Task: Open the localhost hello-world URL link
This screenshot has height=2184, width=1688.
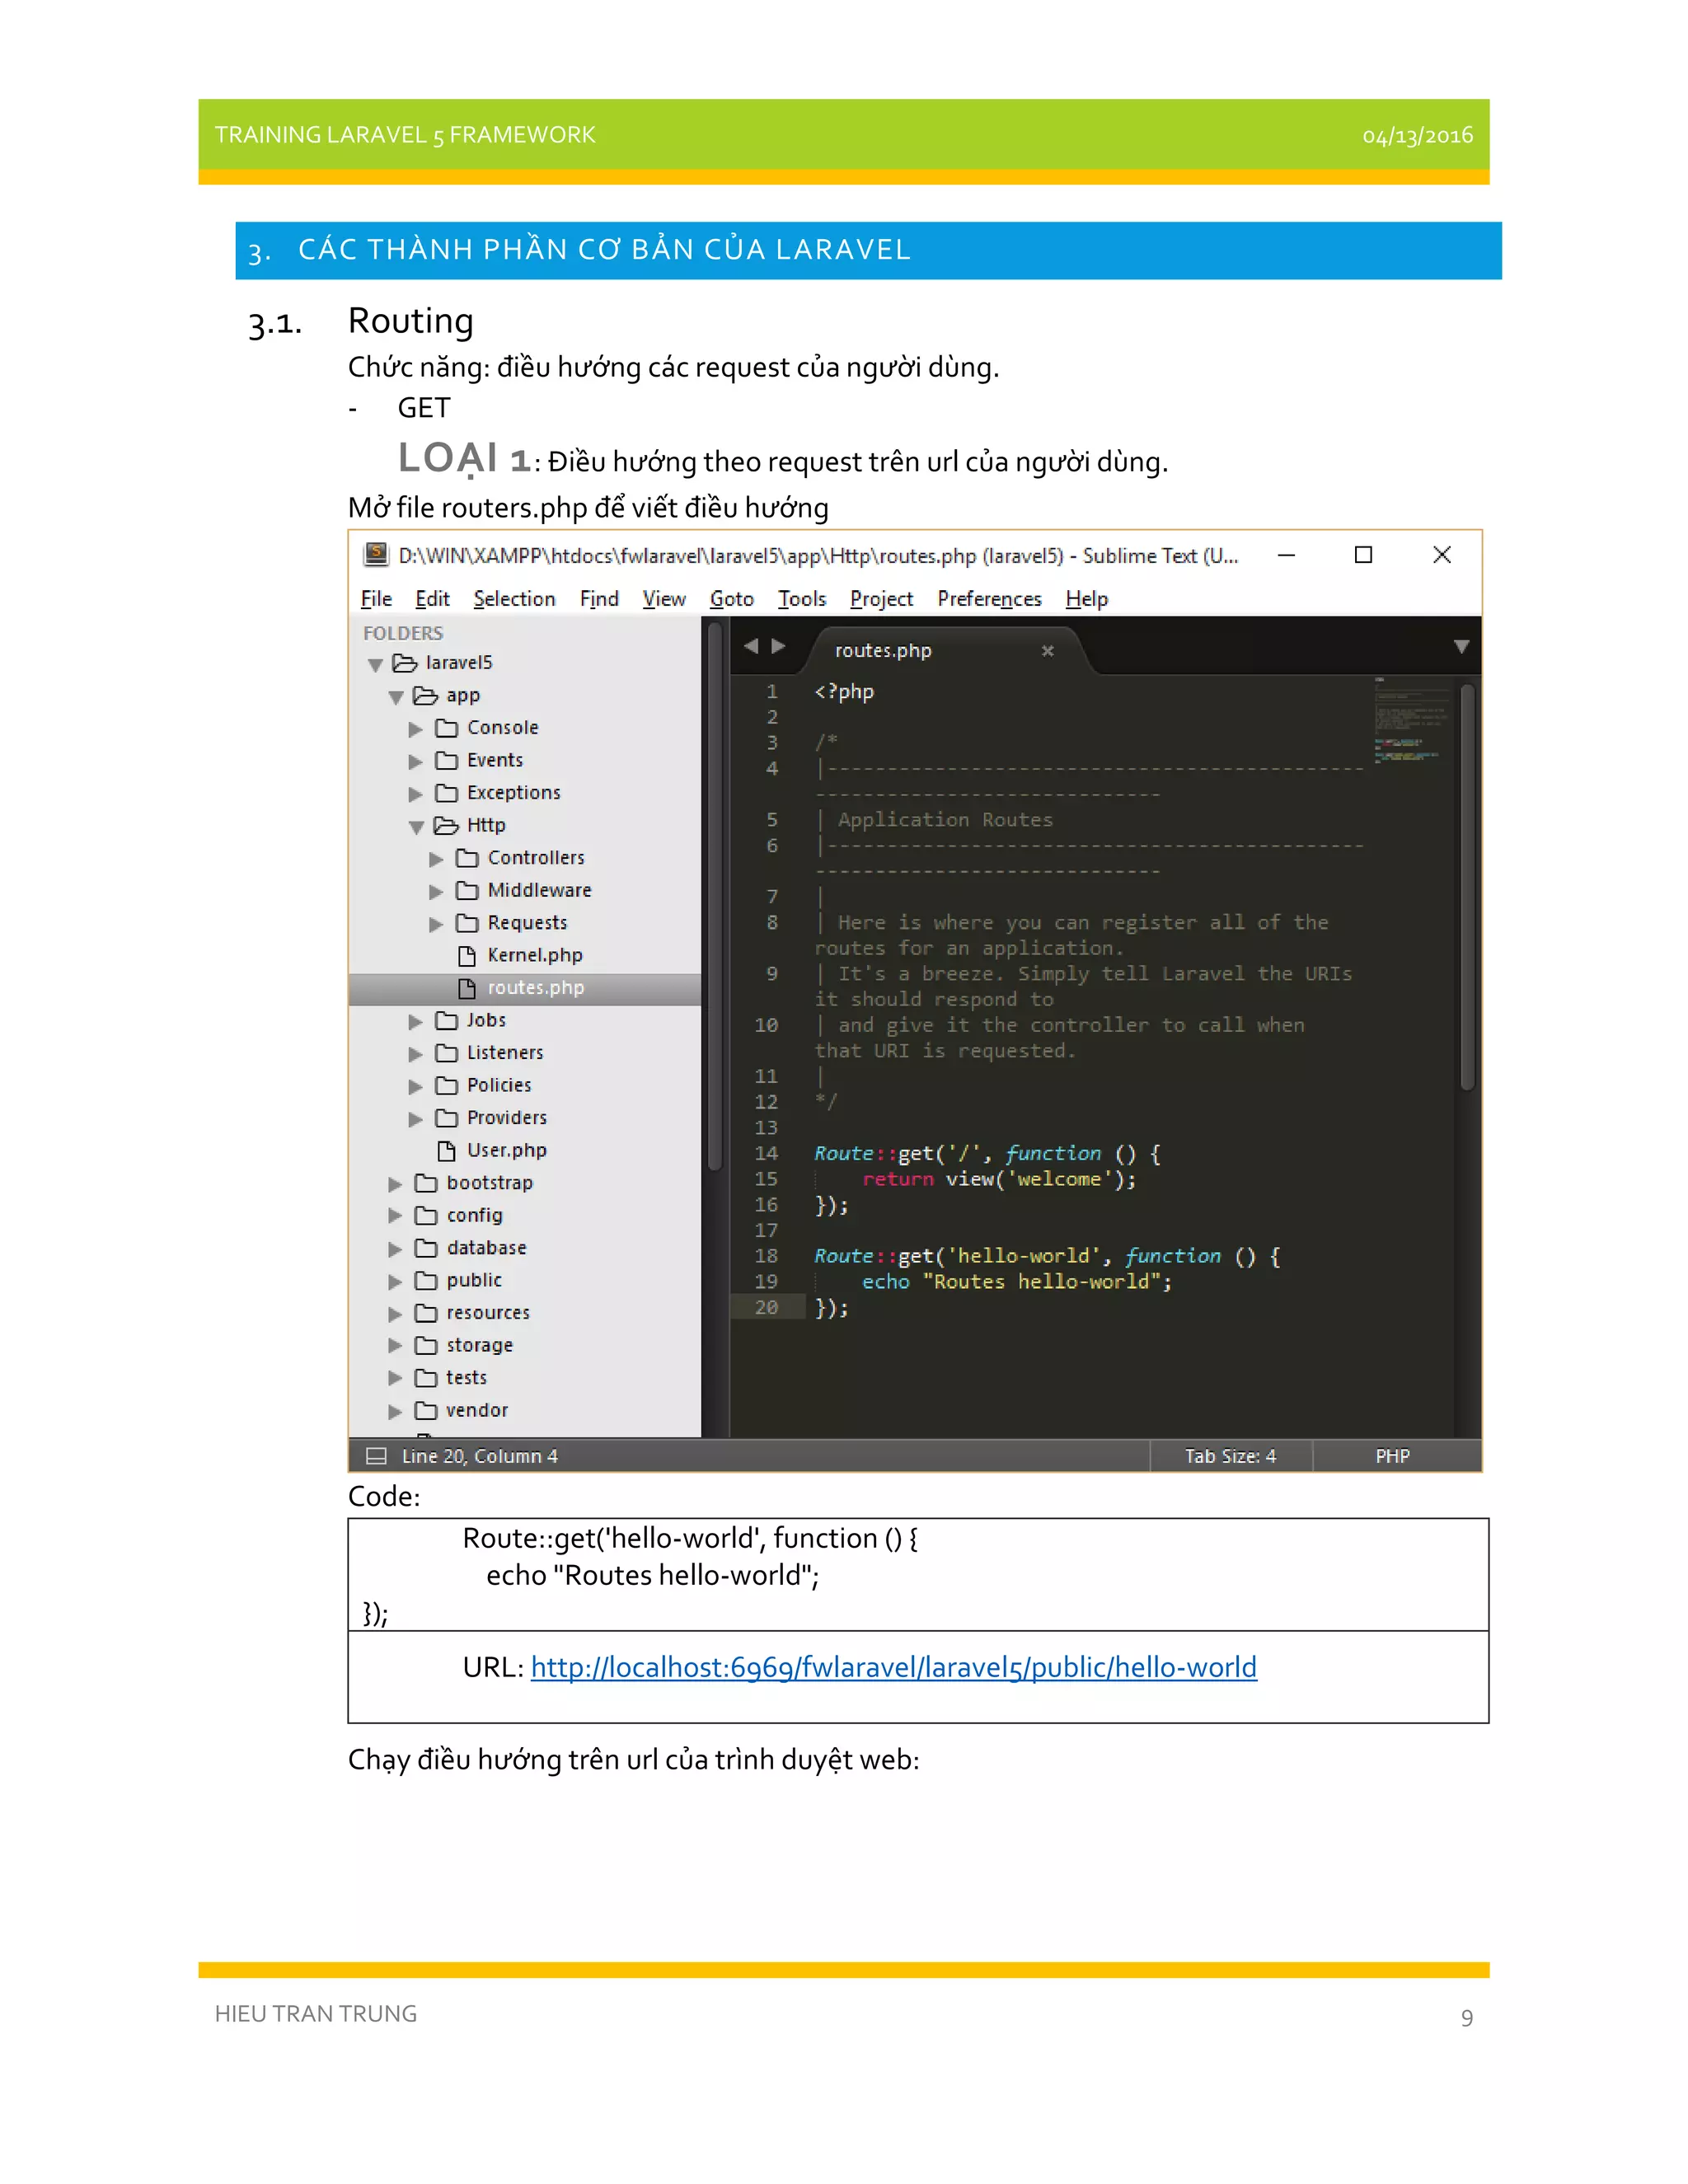Action: pyautogui.click(x=893, y=1668)
